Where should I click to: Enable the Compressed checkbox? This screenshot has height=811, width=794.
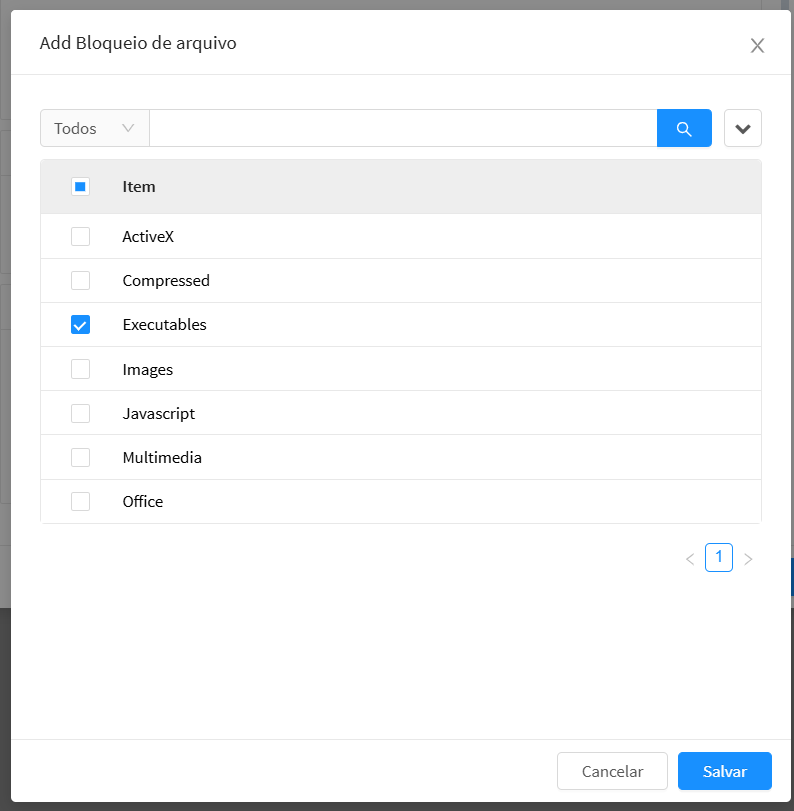tap(81, 281)
